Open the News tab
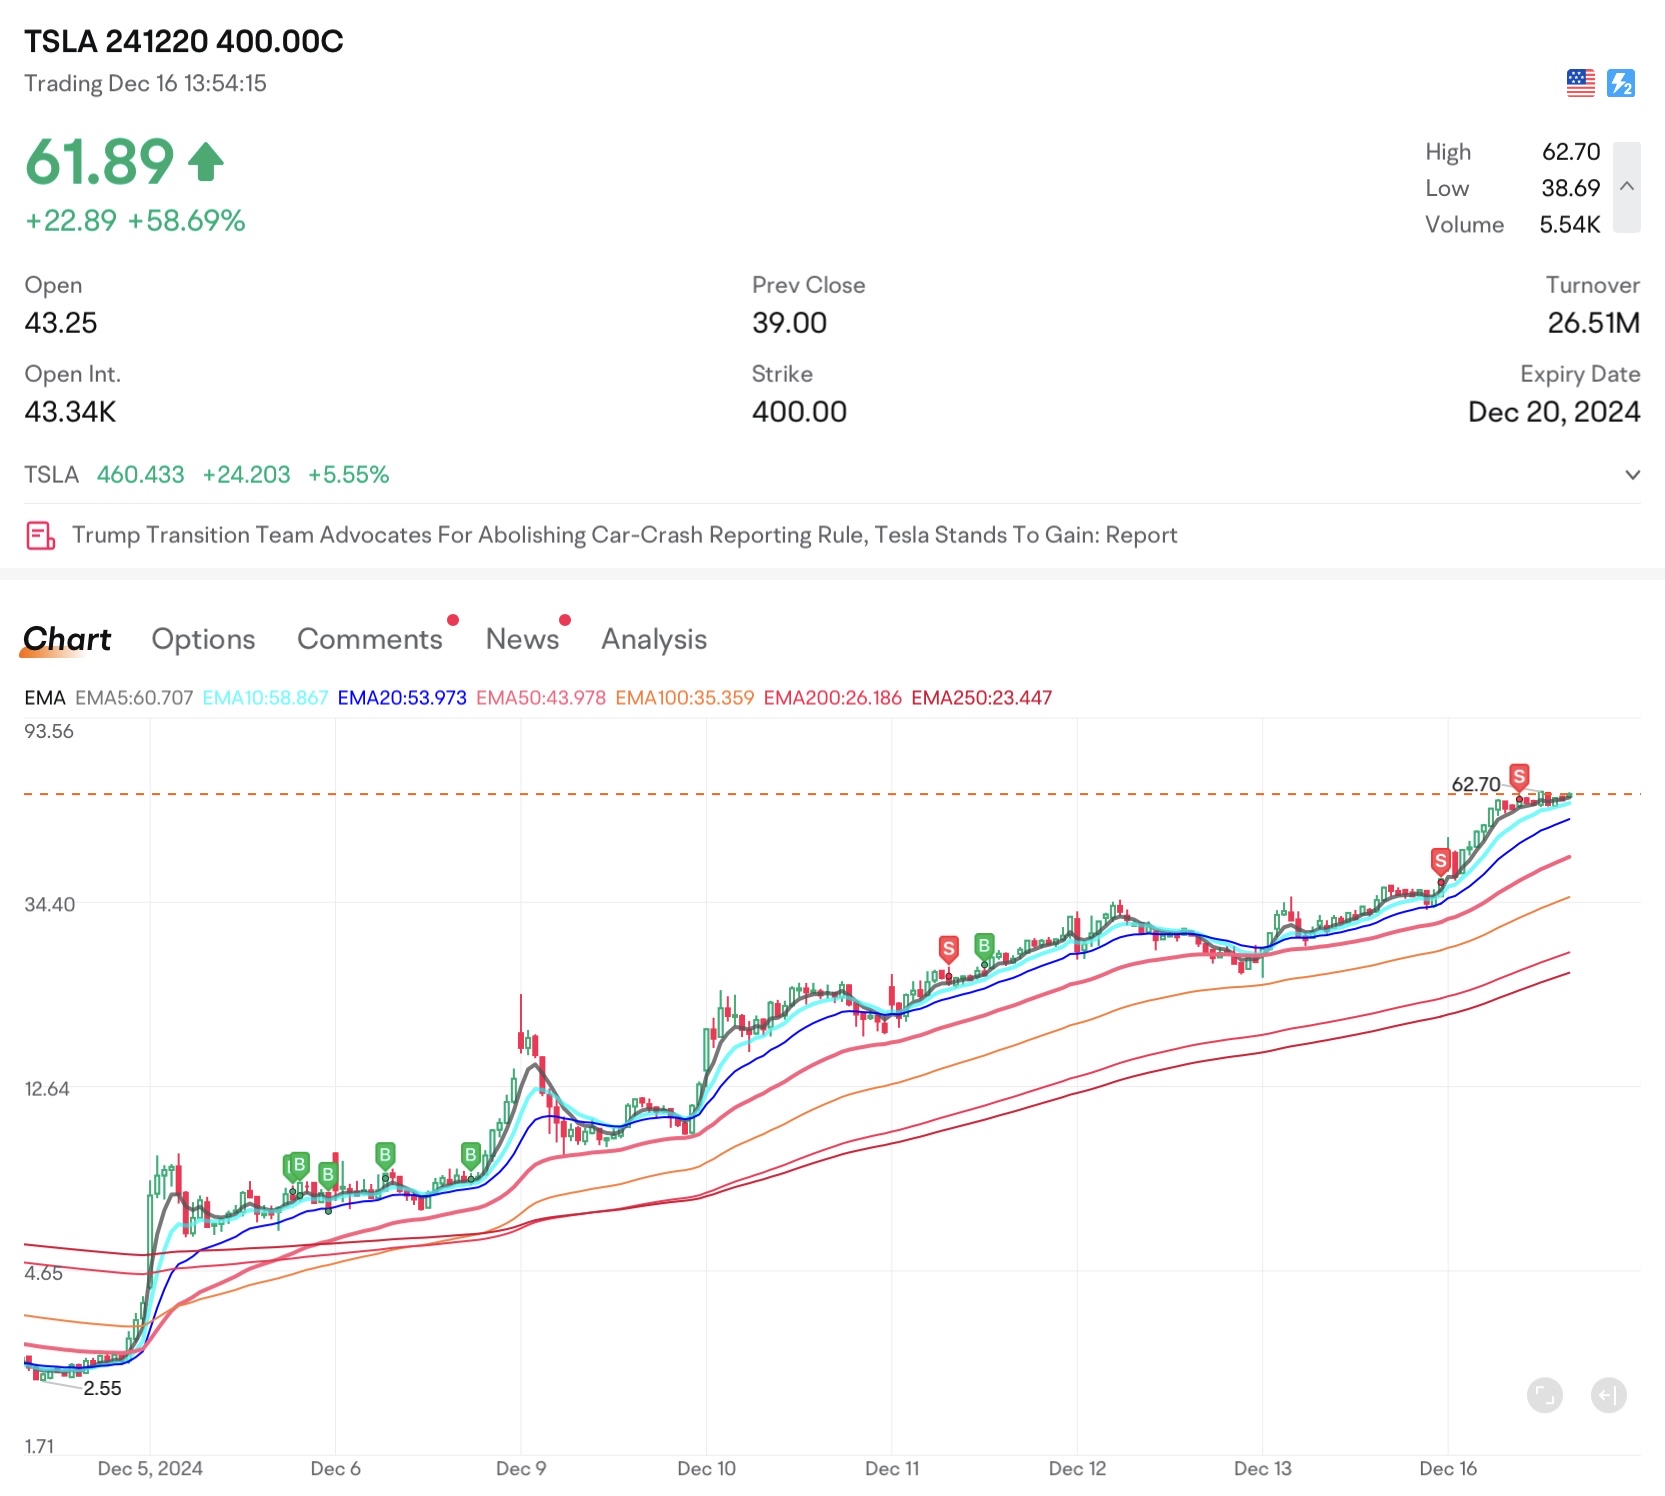Image resolution: width=1665 pixels, height=1496 pixels. pyautogui.click(x=522, y=639)
